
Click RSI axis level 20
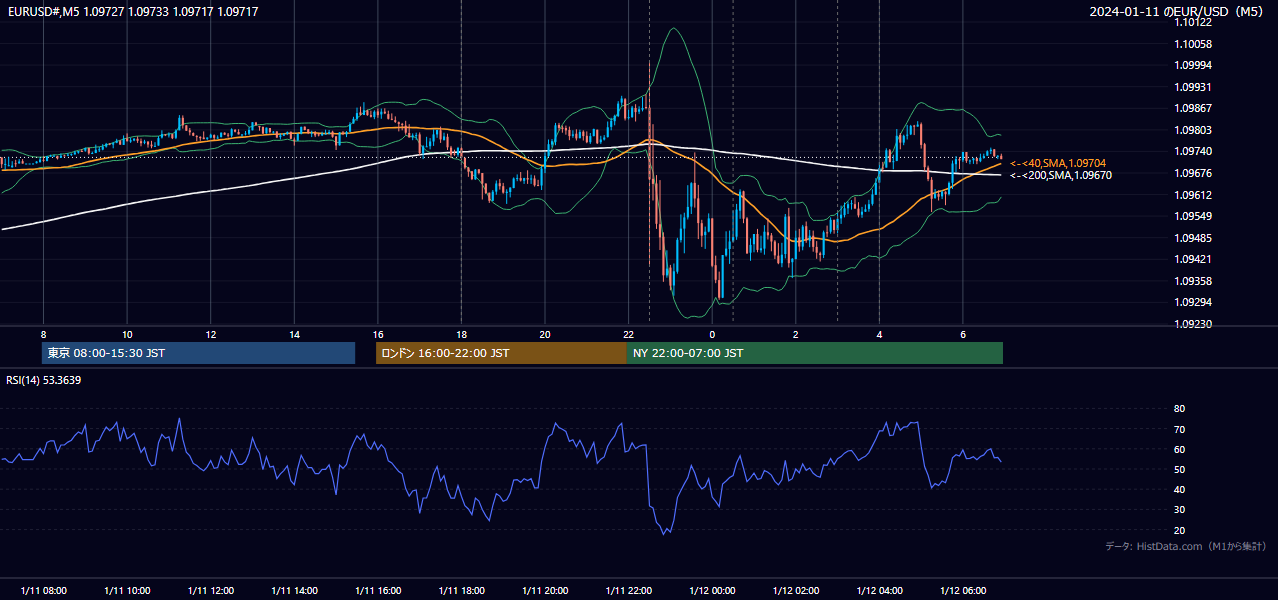coord(1179,530)
